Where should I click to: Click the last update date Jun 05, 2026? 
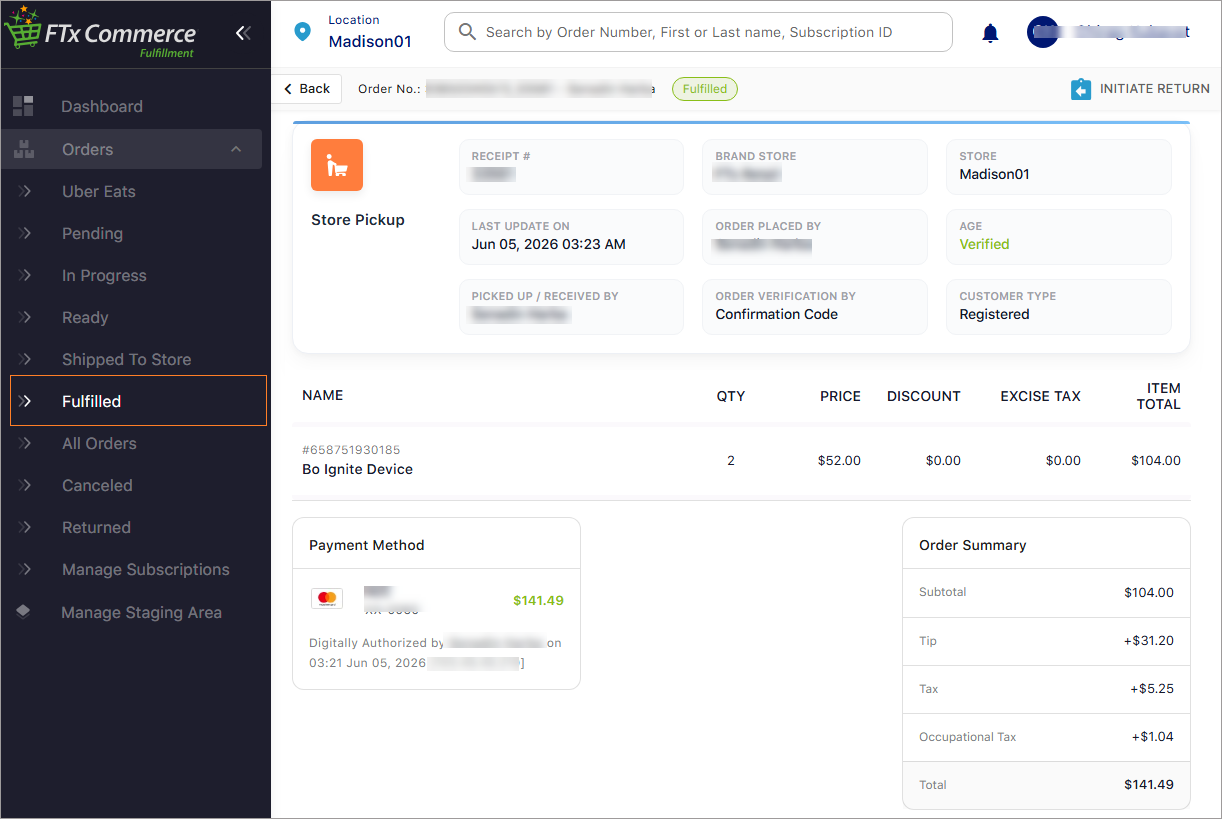click(x=549, y=244)
